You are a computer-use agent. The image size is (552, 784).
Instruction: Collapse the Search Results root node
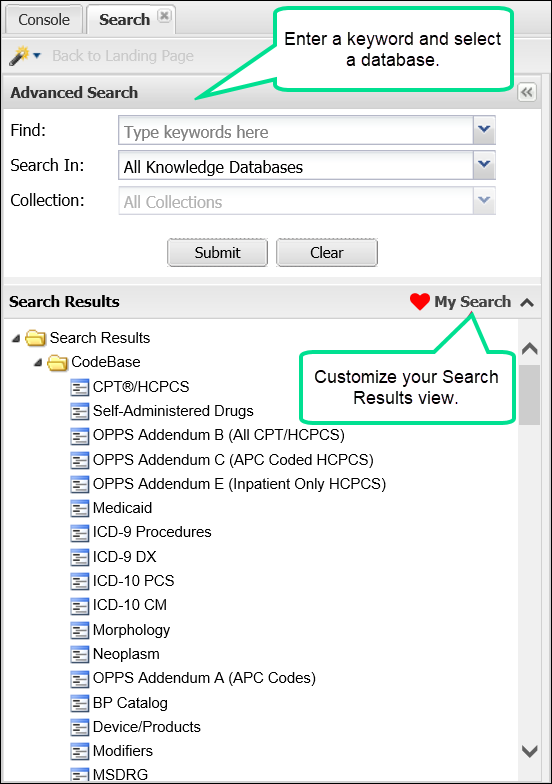[x=16, y=338]
